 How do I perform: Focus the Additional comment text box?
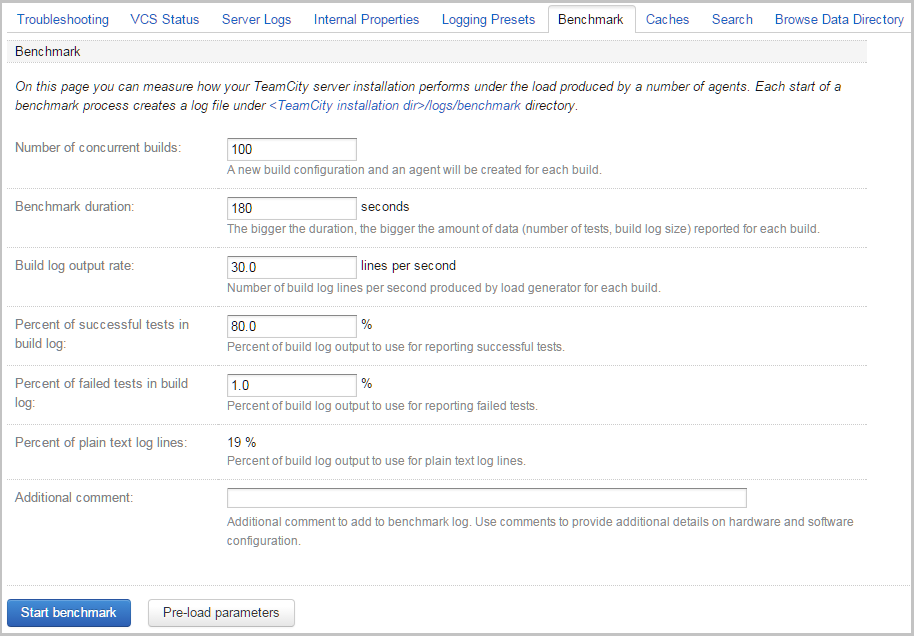[x=487, y=498]
